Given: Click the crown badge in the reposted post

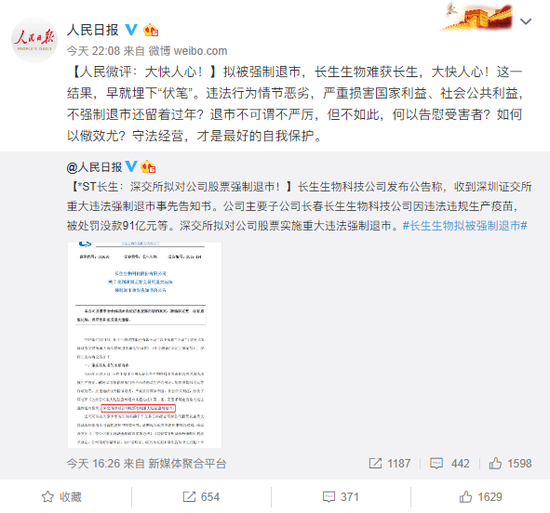Looking at the screenshot, I should point(148,167).
